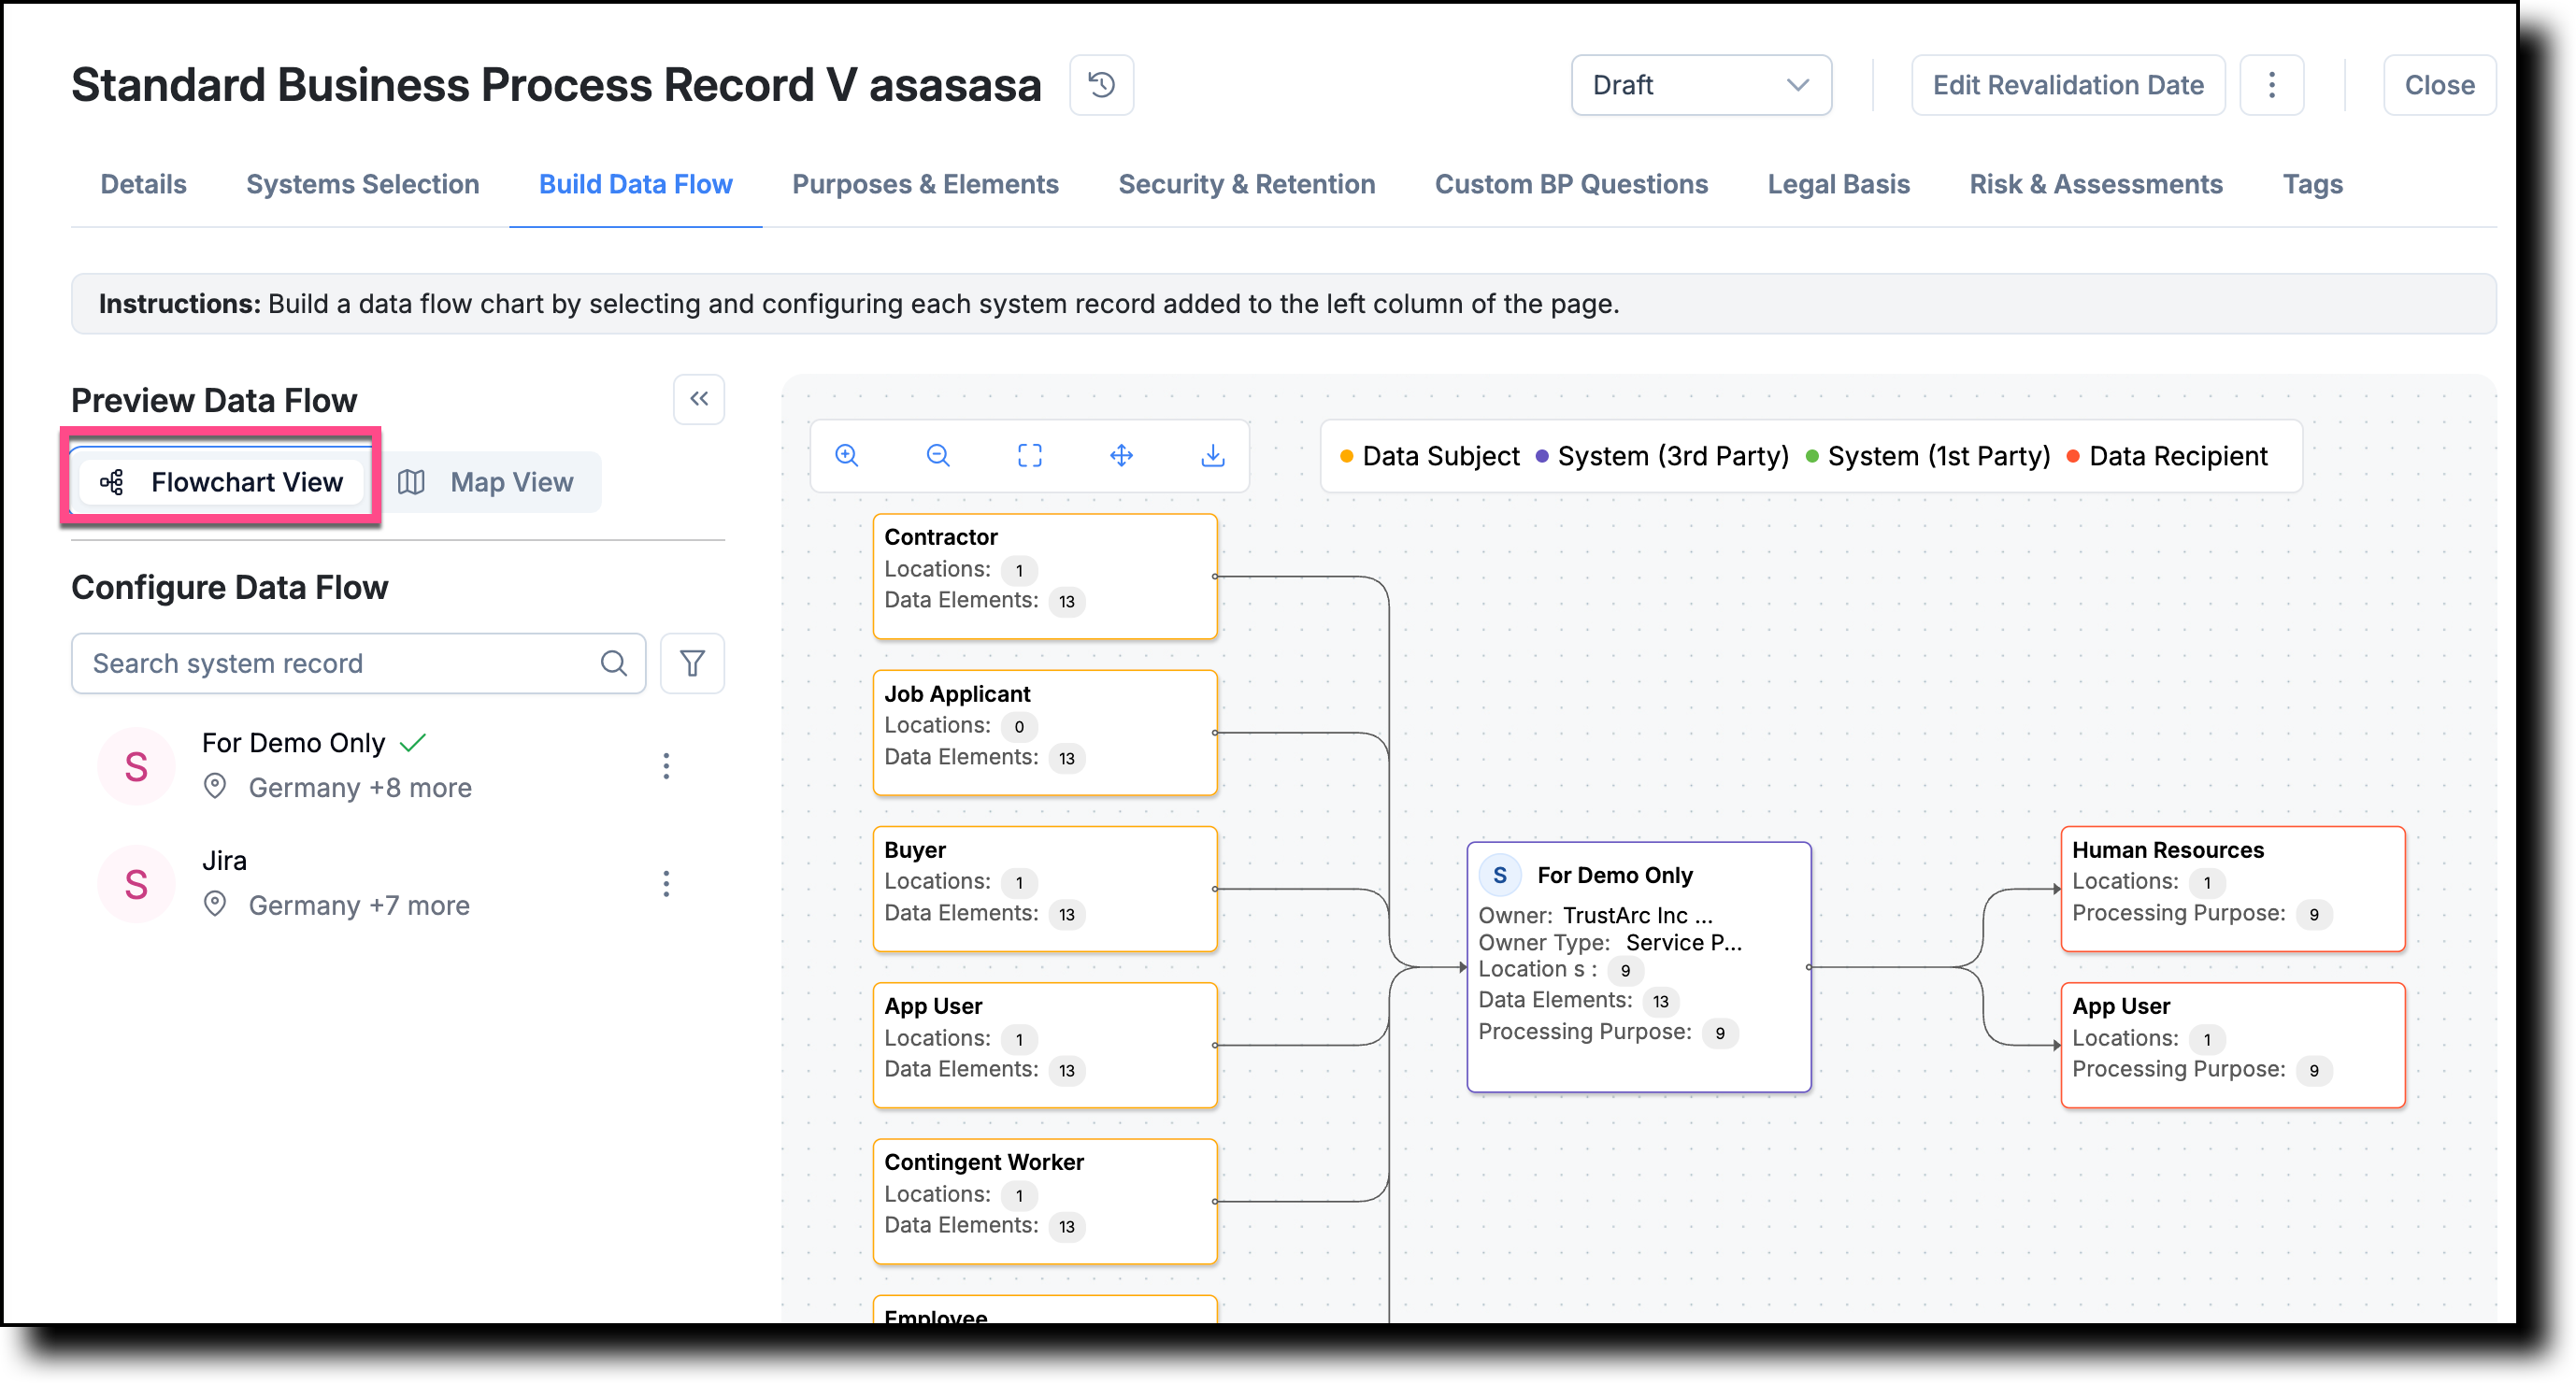
Task: Open Purposes & Elements tab
Action: pos(925,184)
